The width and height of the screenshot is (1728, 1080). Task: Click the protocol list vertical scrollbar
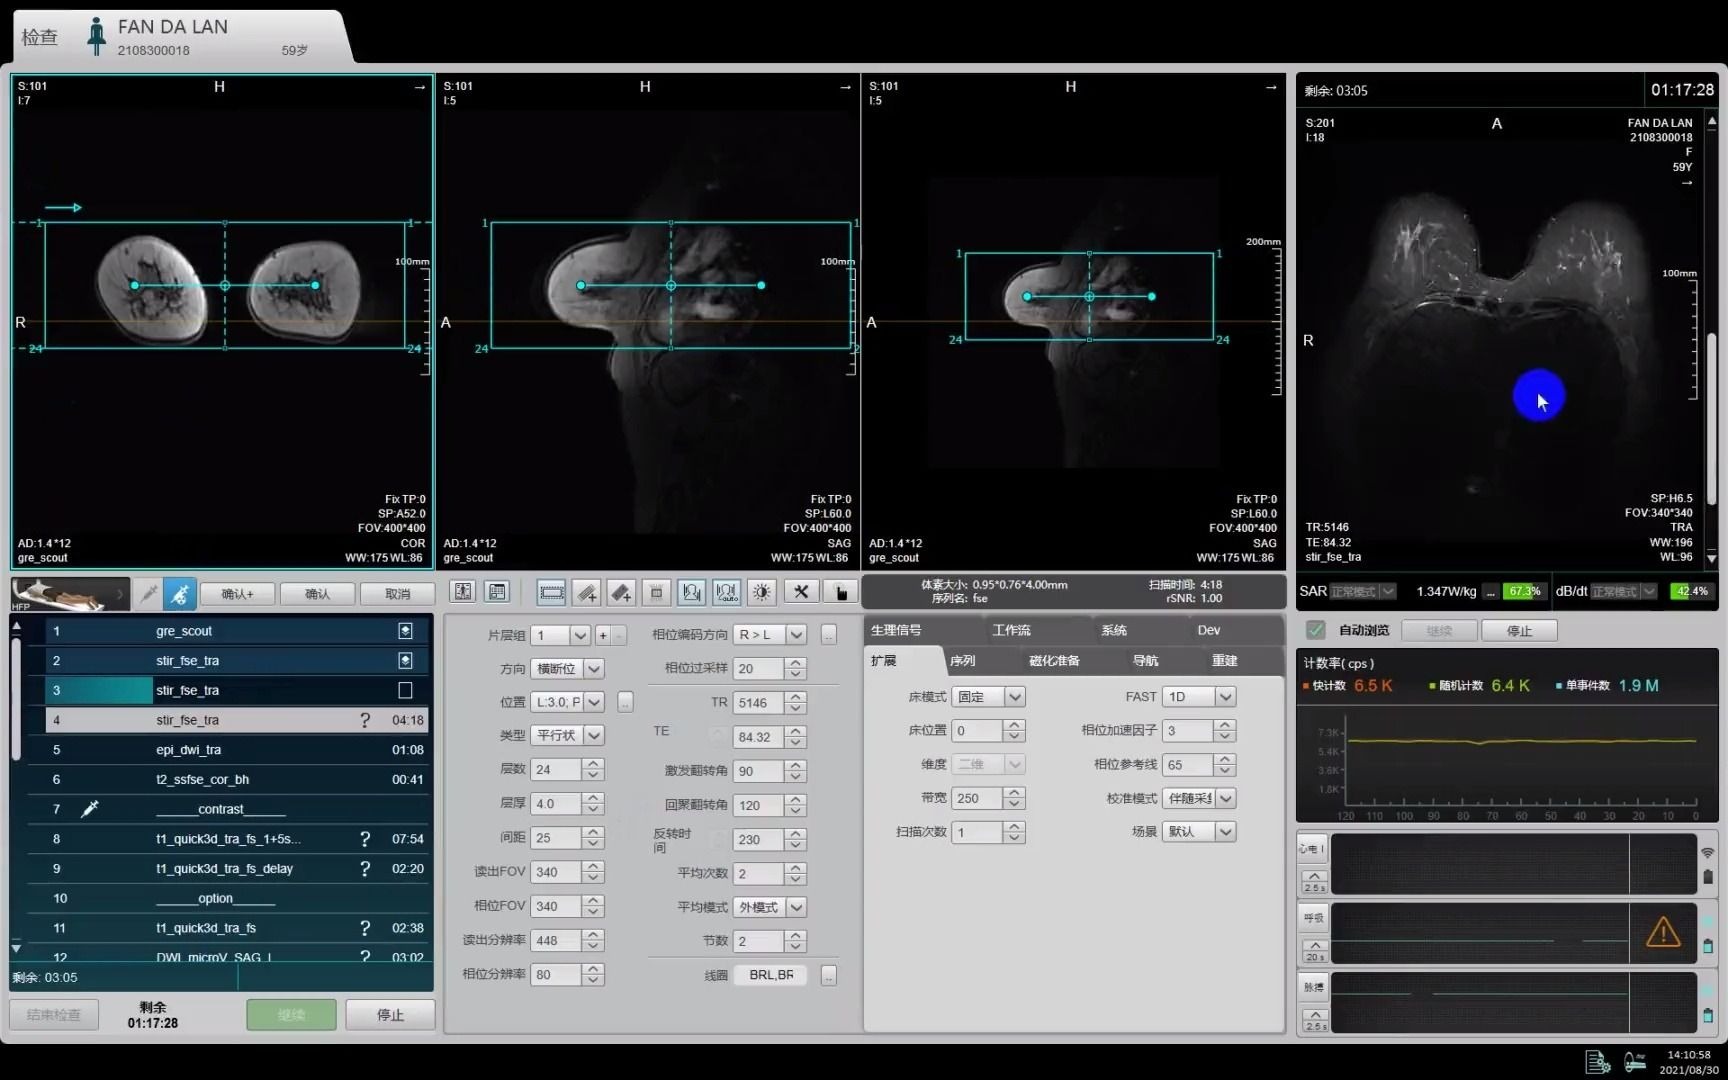click(16, 700)
